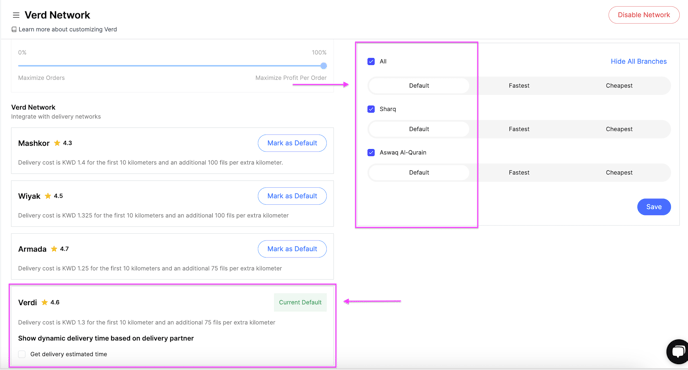Image resolution: width=688 pixels, height=370 pixels.
Task: Click the Mashkor network name
Action: 34,143
